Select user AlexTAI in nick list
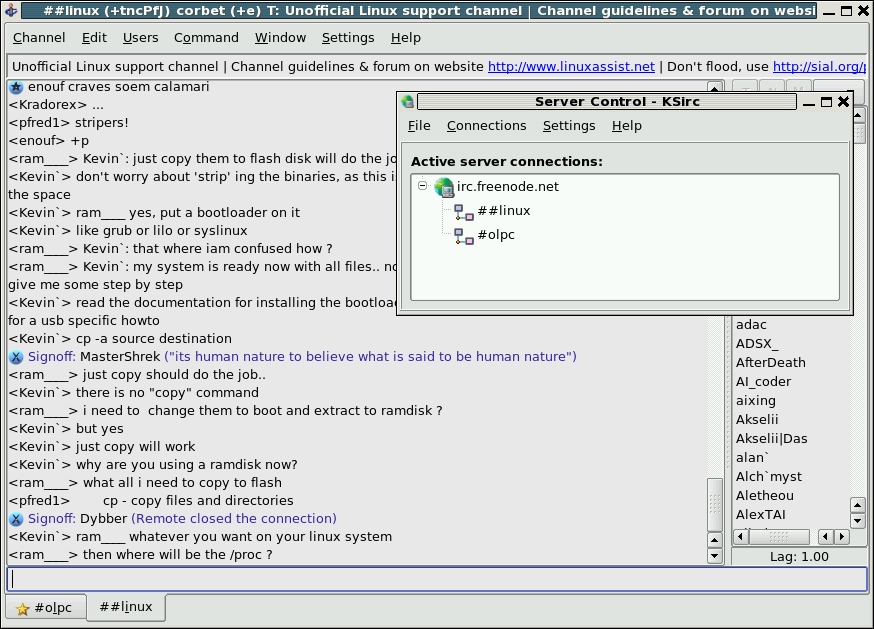This screenshot has height=629, width=874. point(761,514)
